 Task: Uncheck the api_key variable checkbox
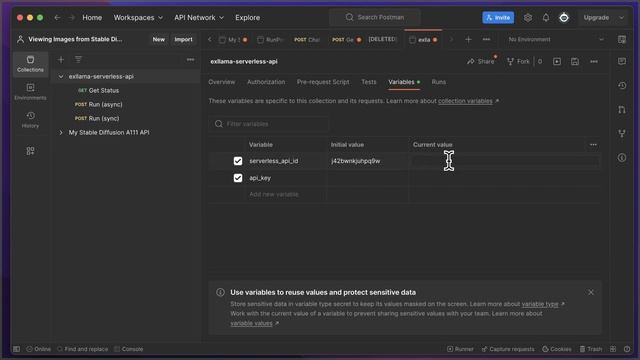coord(238,178)
